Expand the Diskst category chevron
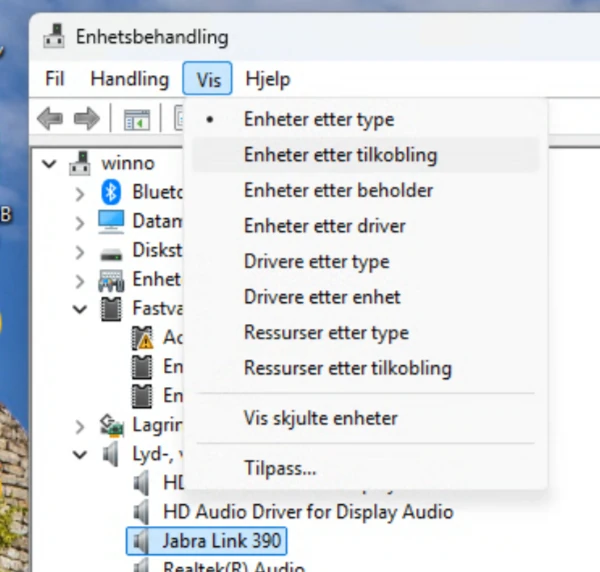The height and width of the screenshot is (572, 600). click(80, 253)
